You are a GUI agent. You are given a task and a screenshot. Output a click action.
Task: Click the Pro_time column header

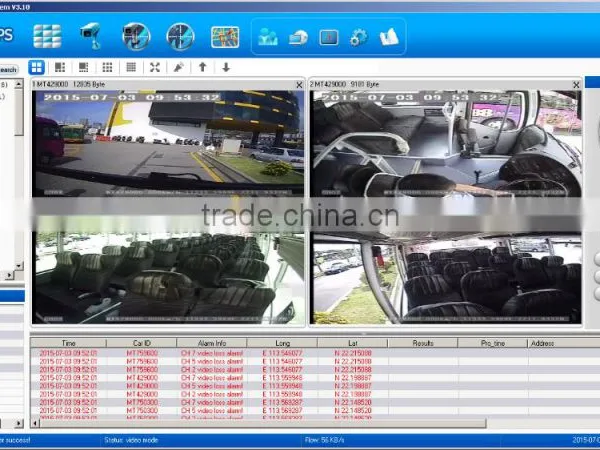click(x=493, y=343)
